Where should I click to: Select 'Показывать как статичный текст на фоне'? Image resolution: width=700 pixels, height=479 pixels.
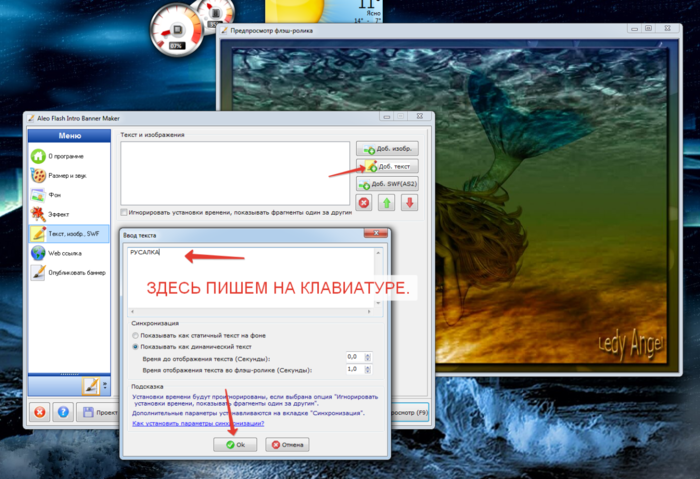click(136, 335)
